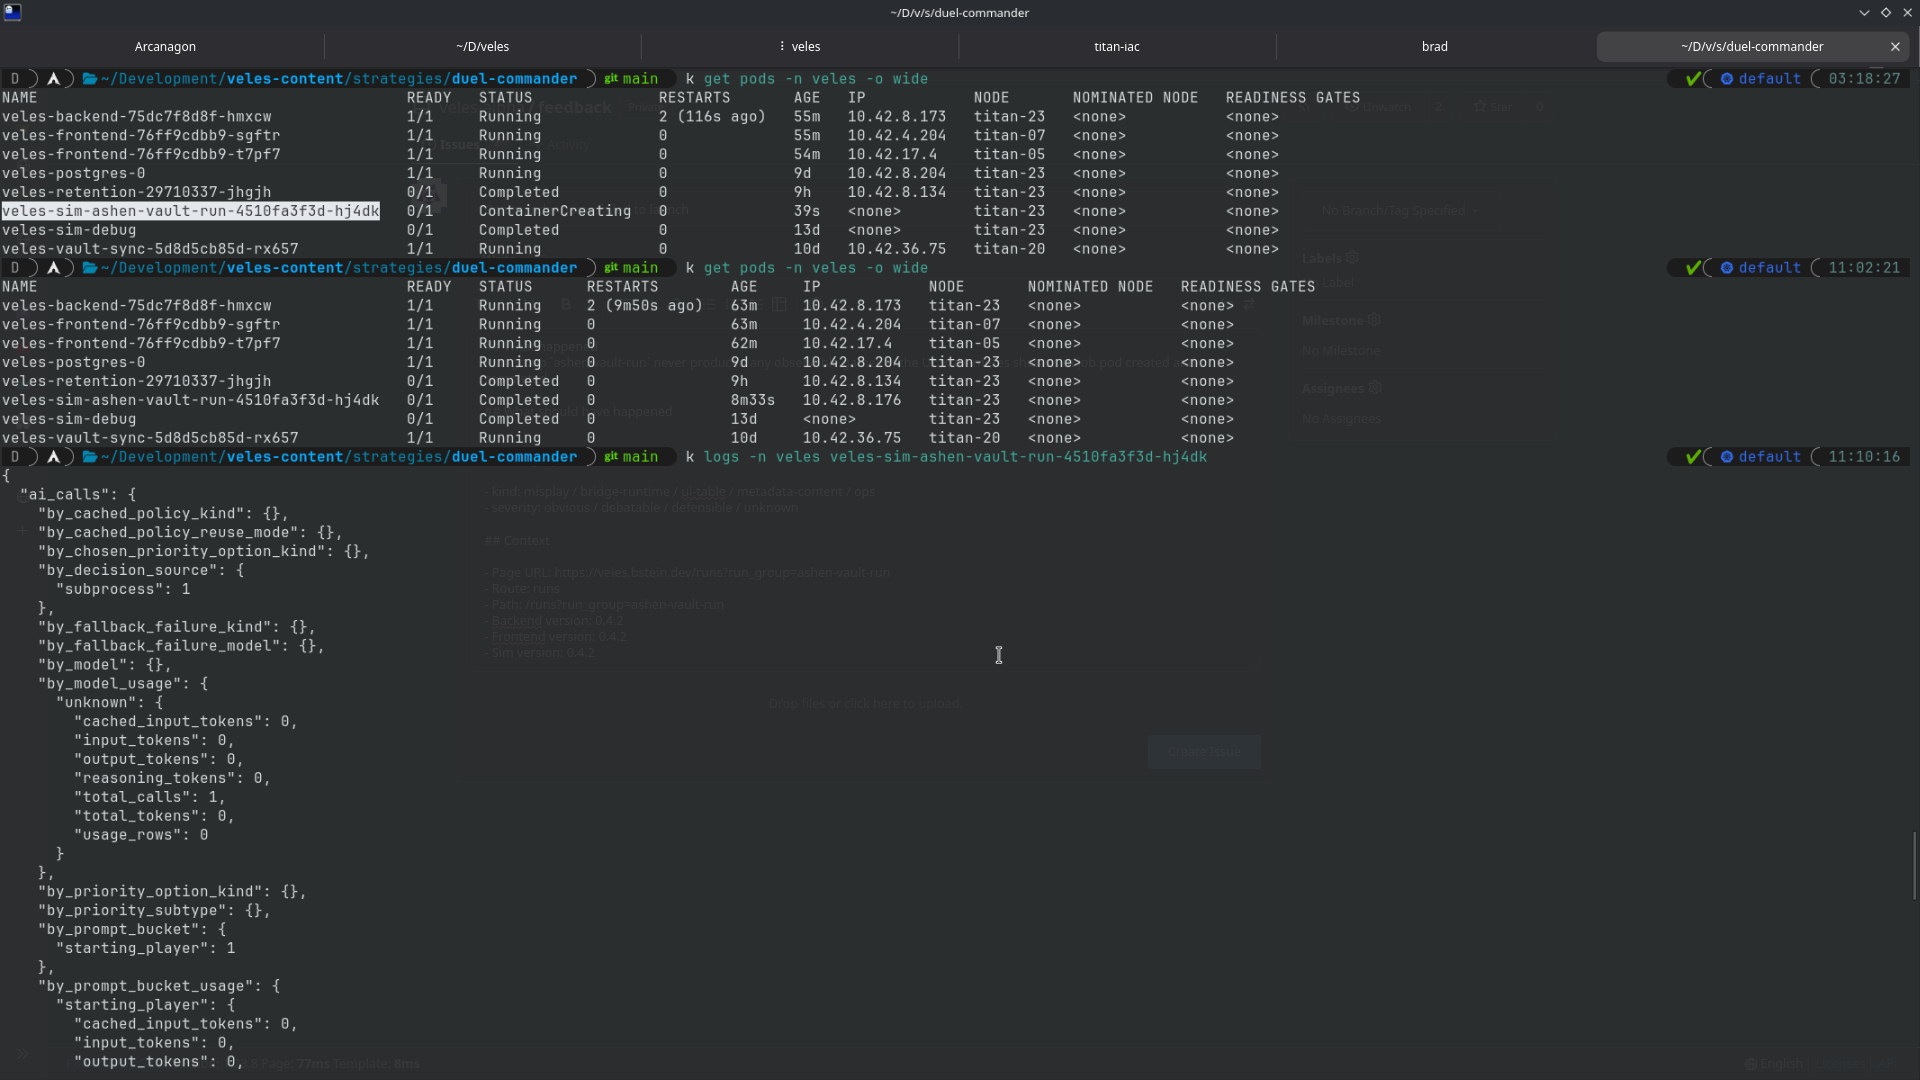Close the ~/D/v/s/duel-commander tab
Screen dimensions: 1920x1080
coord(1895,47)
